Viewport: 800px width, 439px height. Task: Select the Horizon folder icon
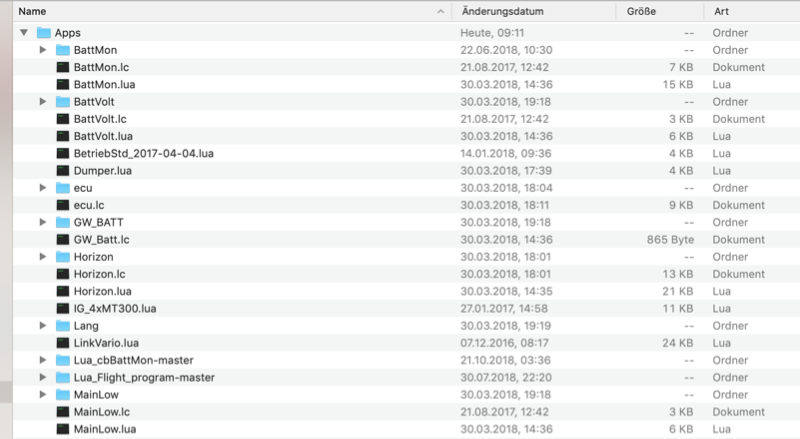pos(63,257)
